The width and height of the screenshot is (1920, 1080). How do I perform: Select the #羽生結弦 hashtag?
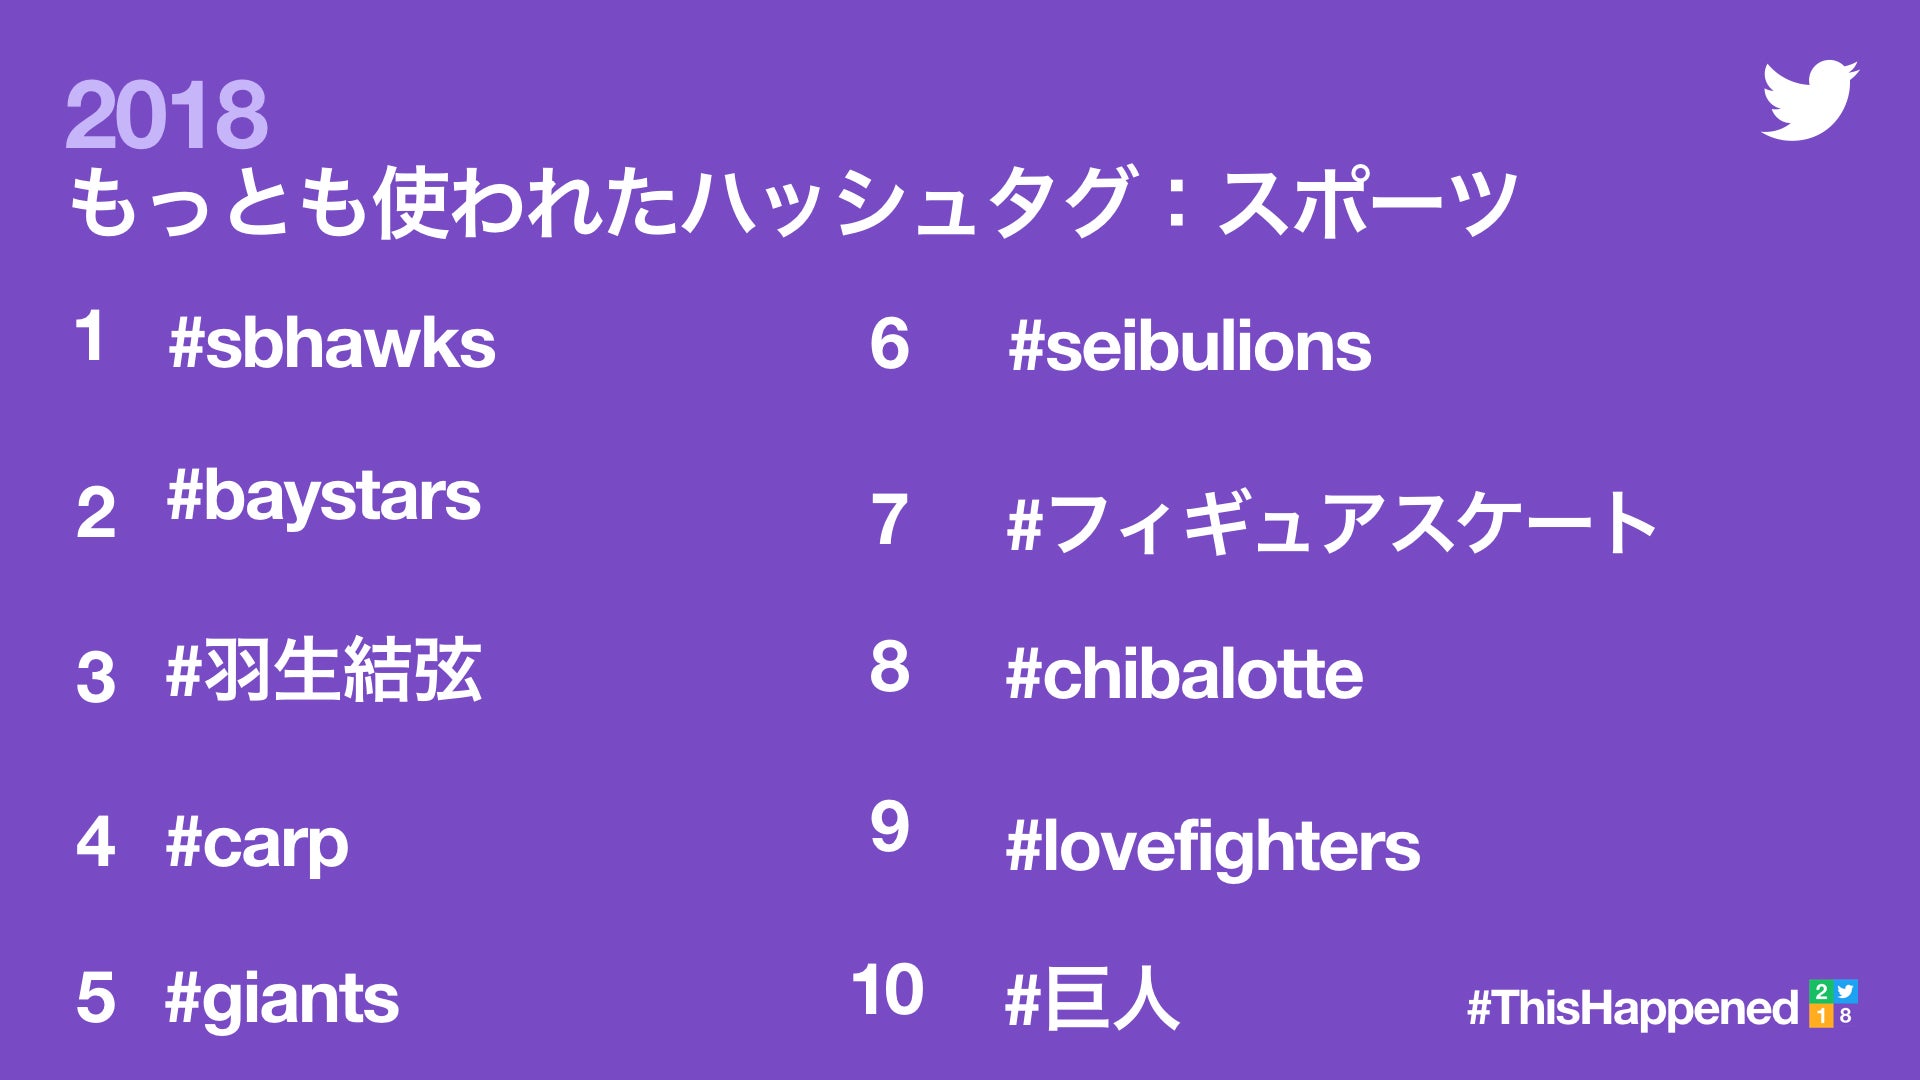(x=324, y=671)
